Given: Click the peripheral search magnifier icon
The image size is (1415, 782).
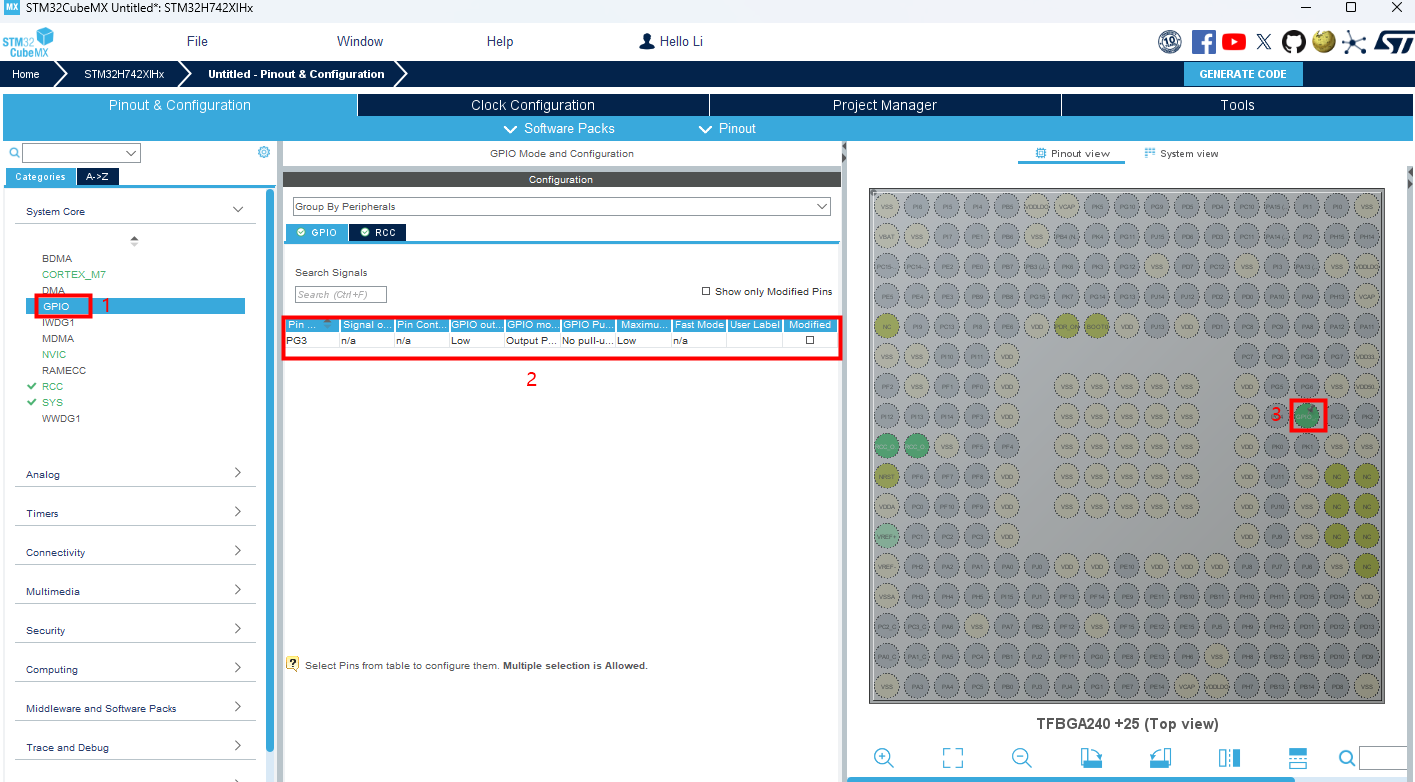Looking at the screenshot, I should [14, 153].
